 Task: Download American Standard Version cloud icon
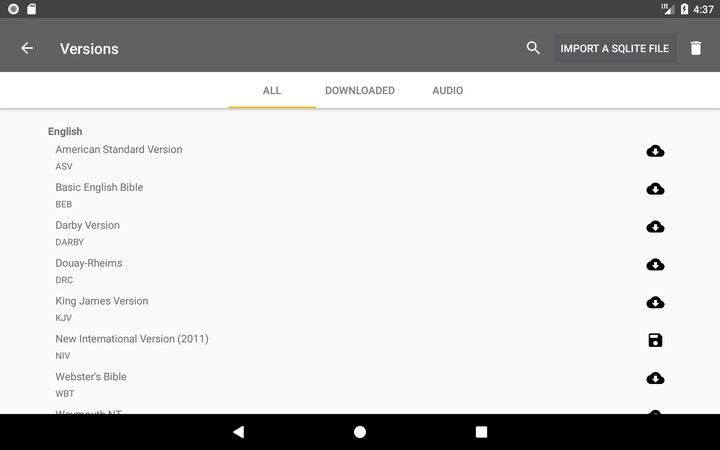point(655,151)
